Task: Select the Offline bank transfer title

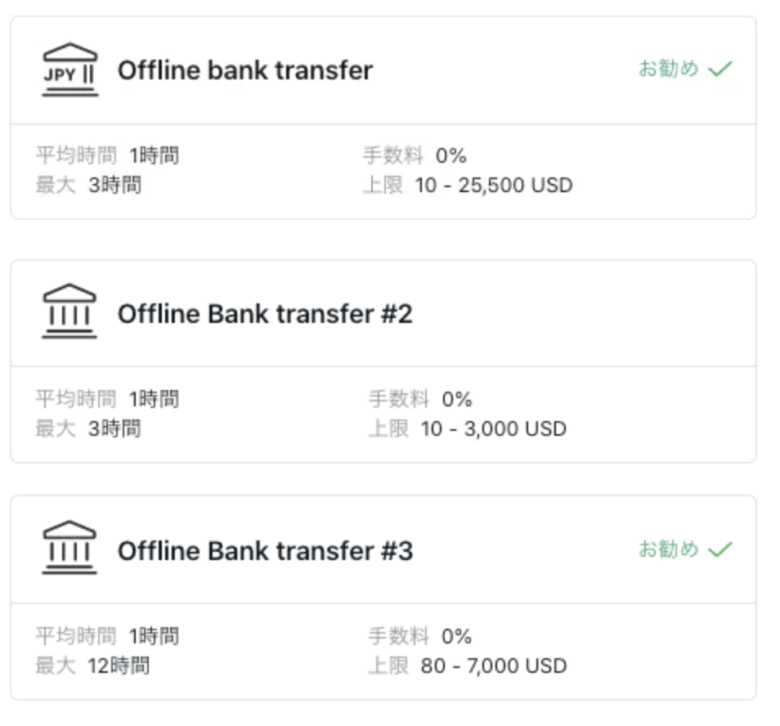Action: 245,70
